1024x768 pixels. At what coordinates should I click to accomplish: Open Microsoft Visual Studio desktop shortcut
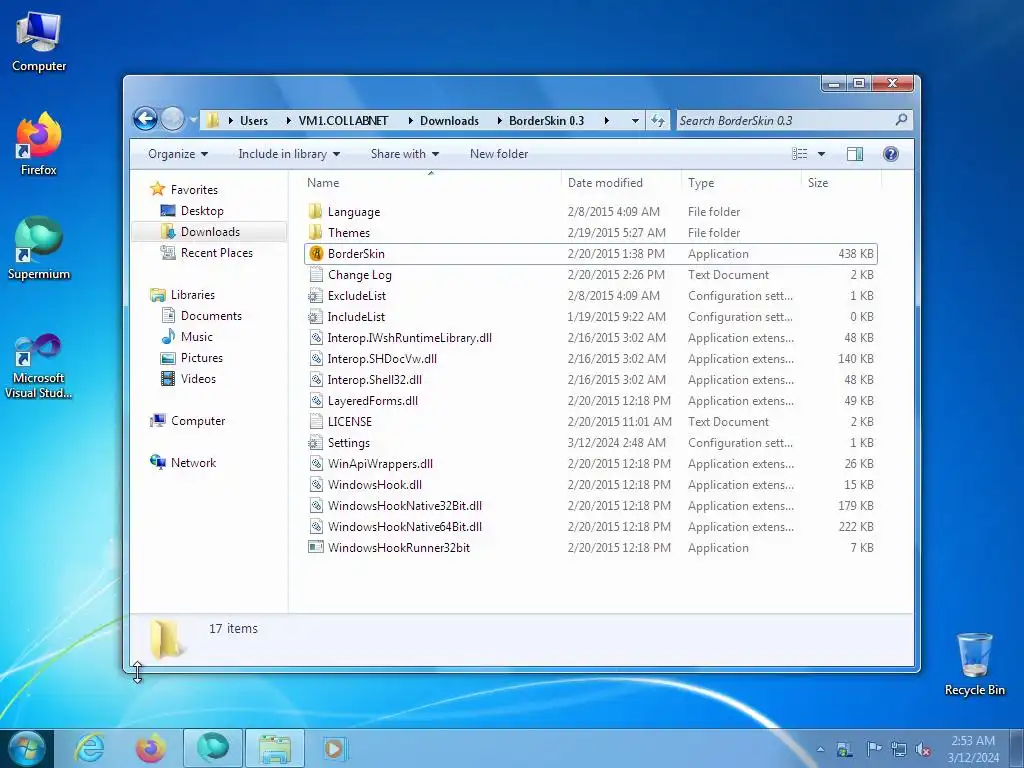click(x=39, y=366)
